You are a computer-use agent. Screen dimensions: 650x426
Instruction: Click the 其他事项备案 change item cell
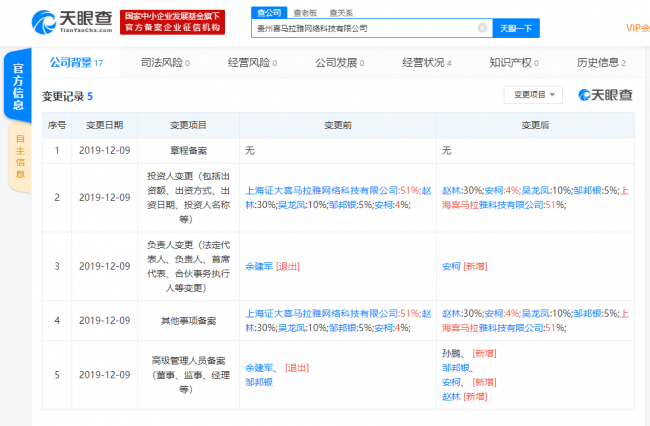(x=188, y=321)
